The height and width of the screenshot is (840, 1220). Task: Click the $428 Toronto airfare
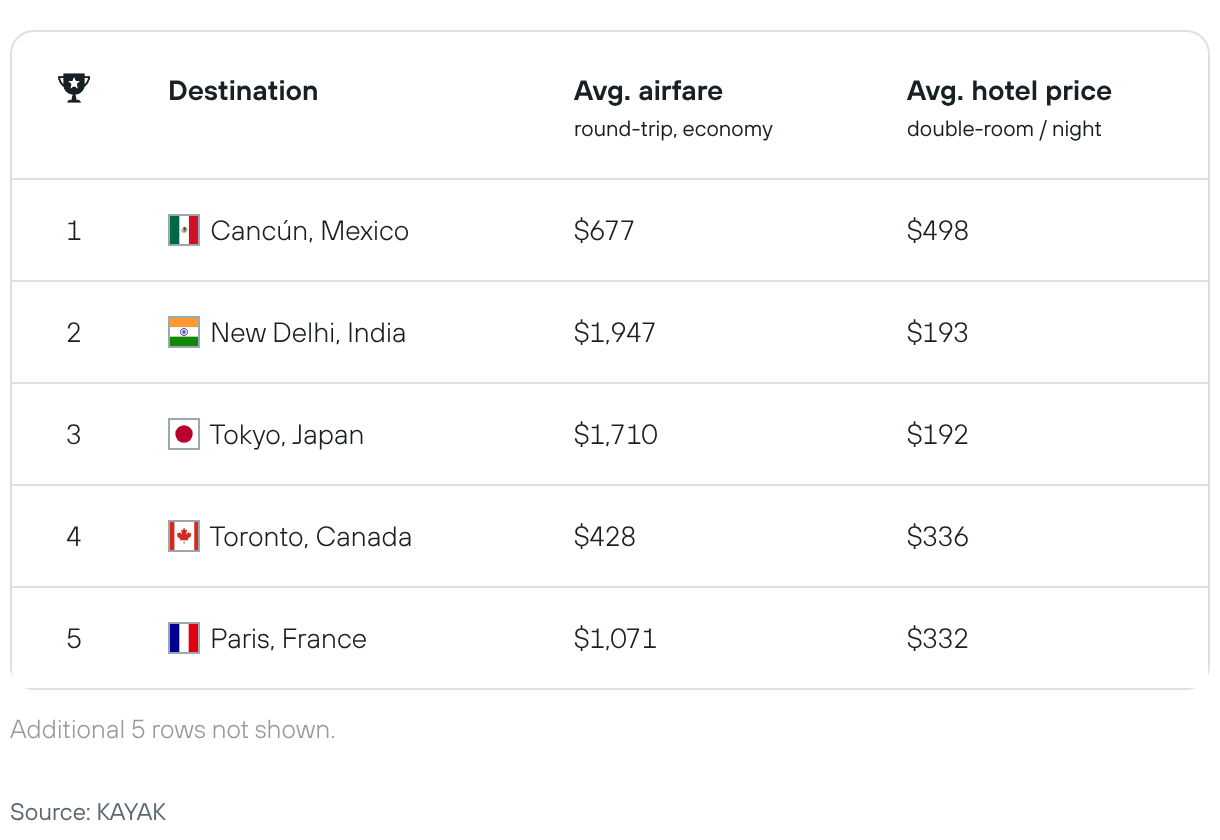point(605,537)
